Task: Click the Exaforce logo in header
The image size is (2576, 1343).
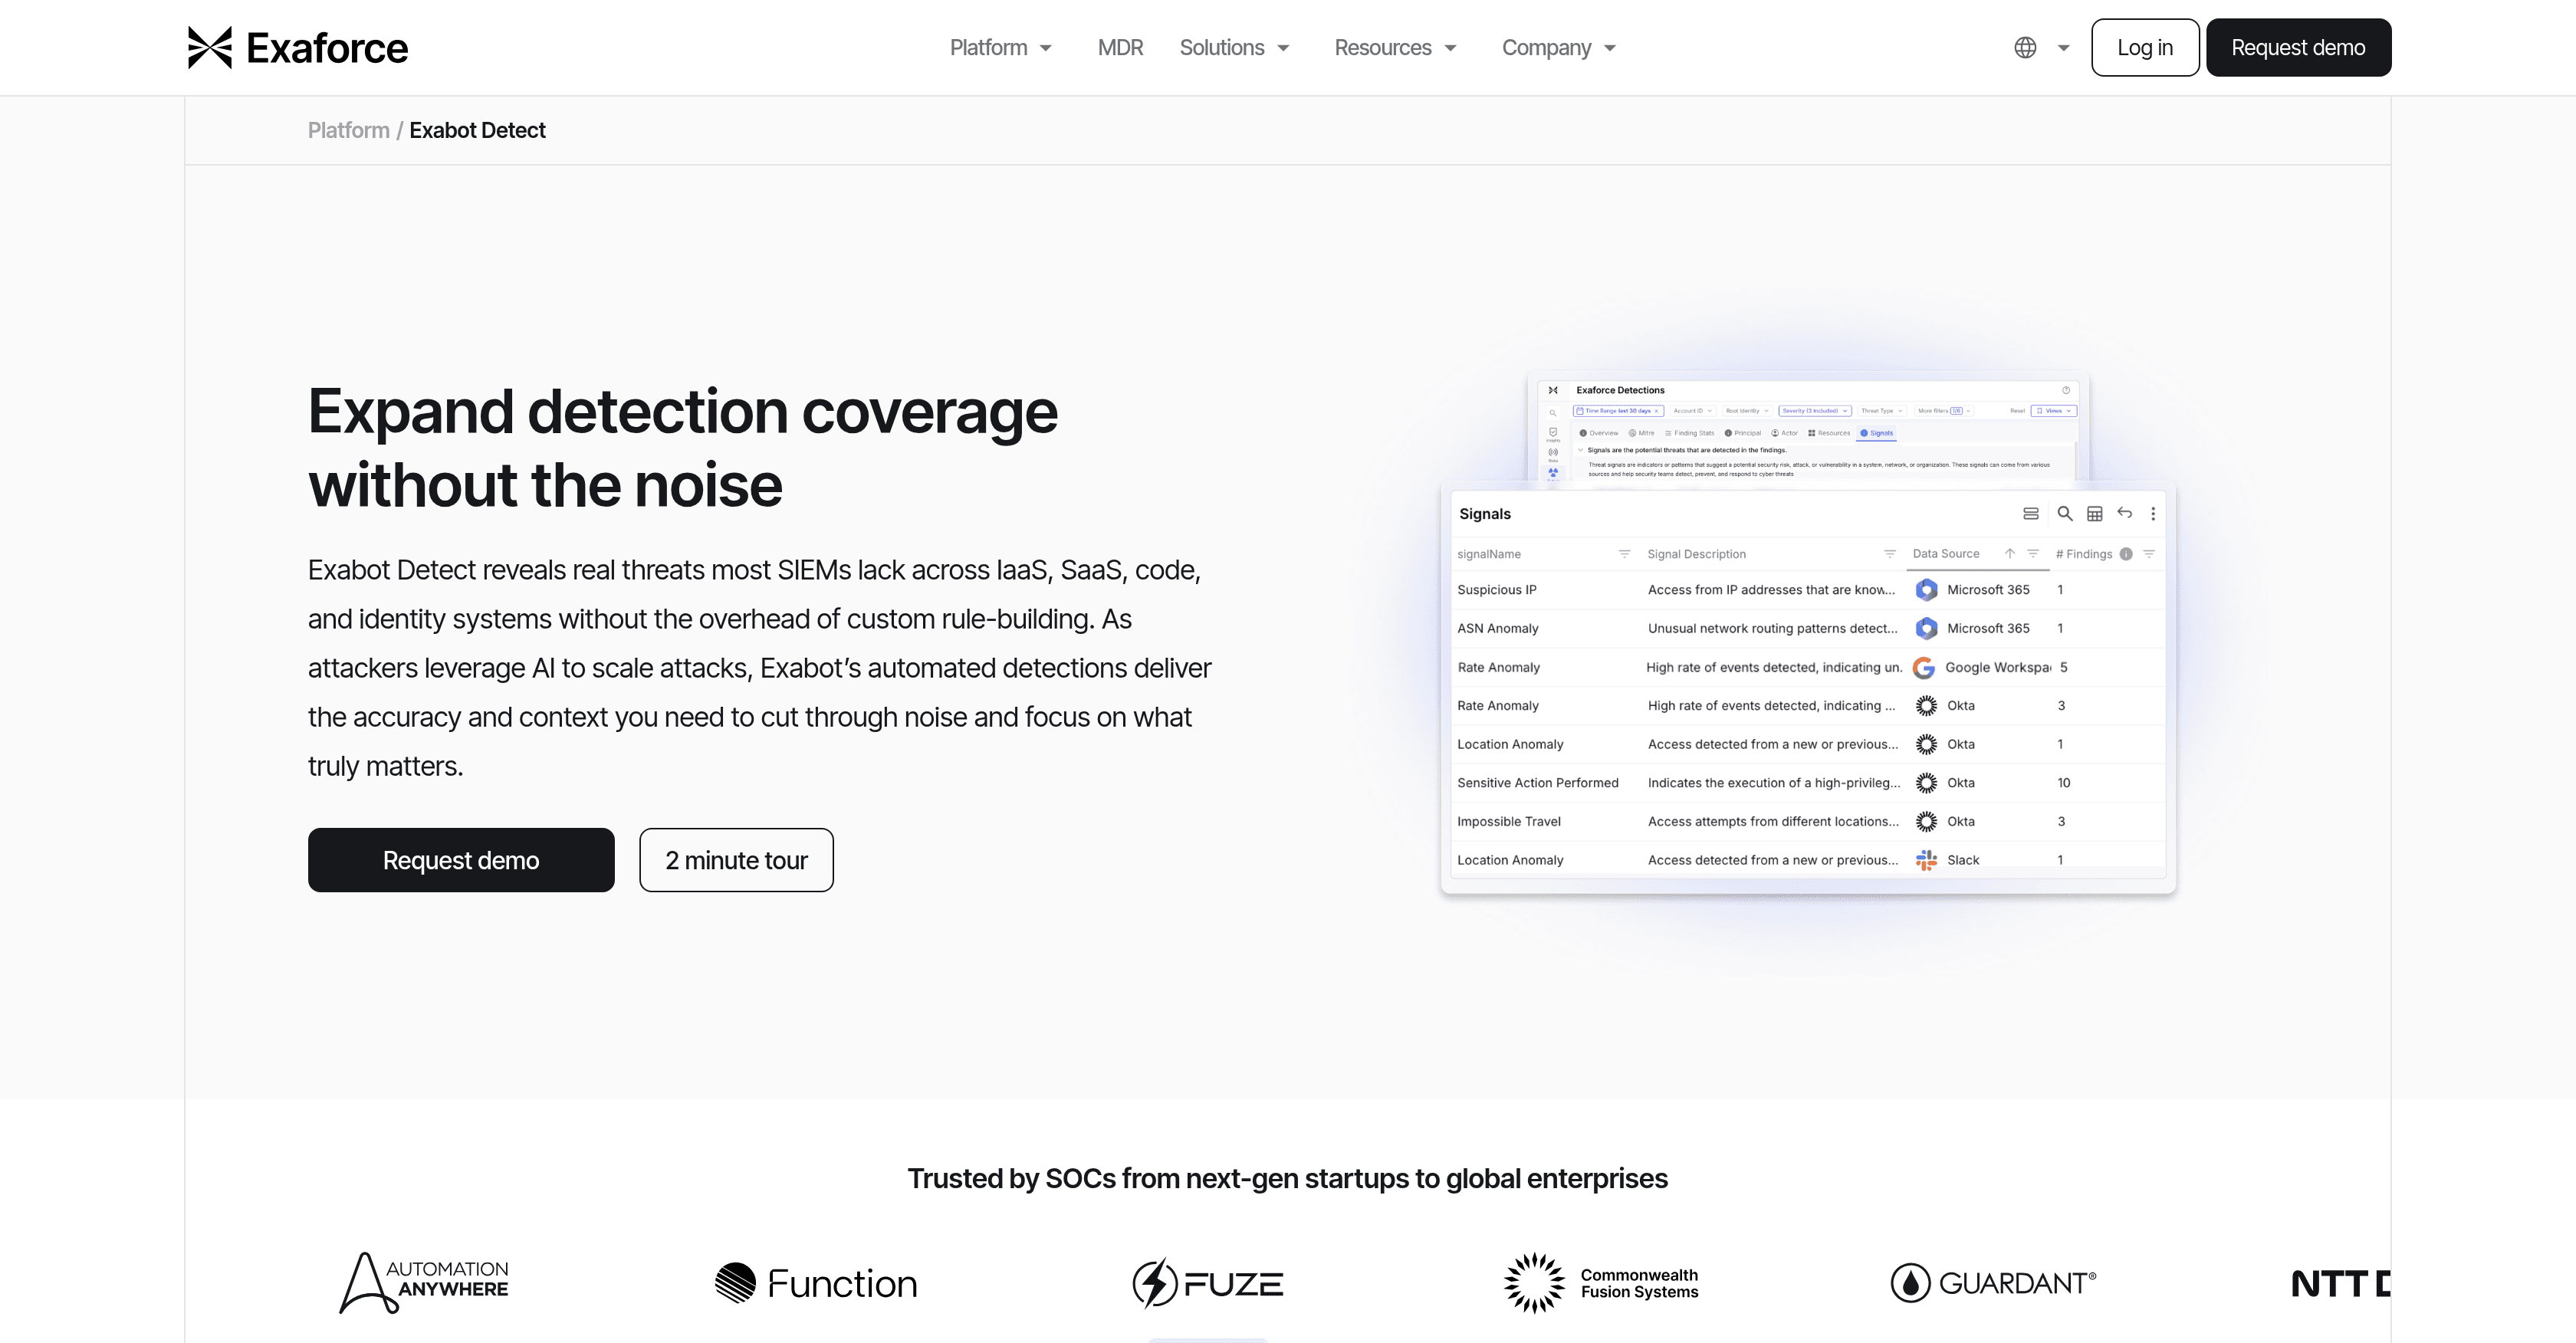Action: [x=298, y=48]
